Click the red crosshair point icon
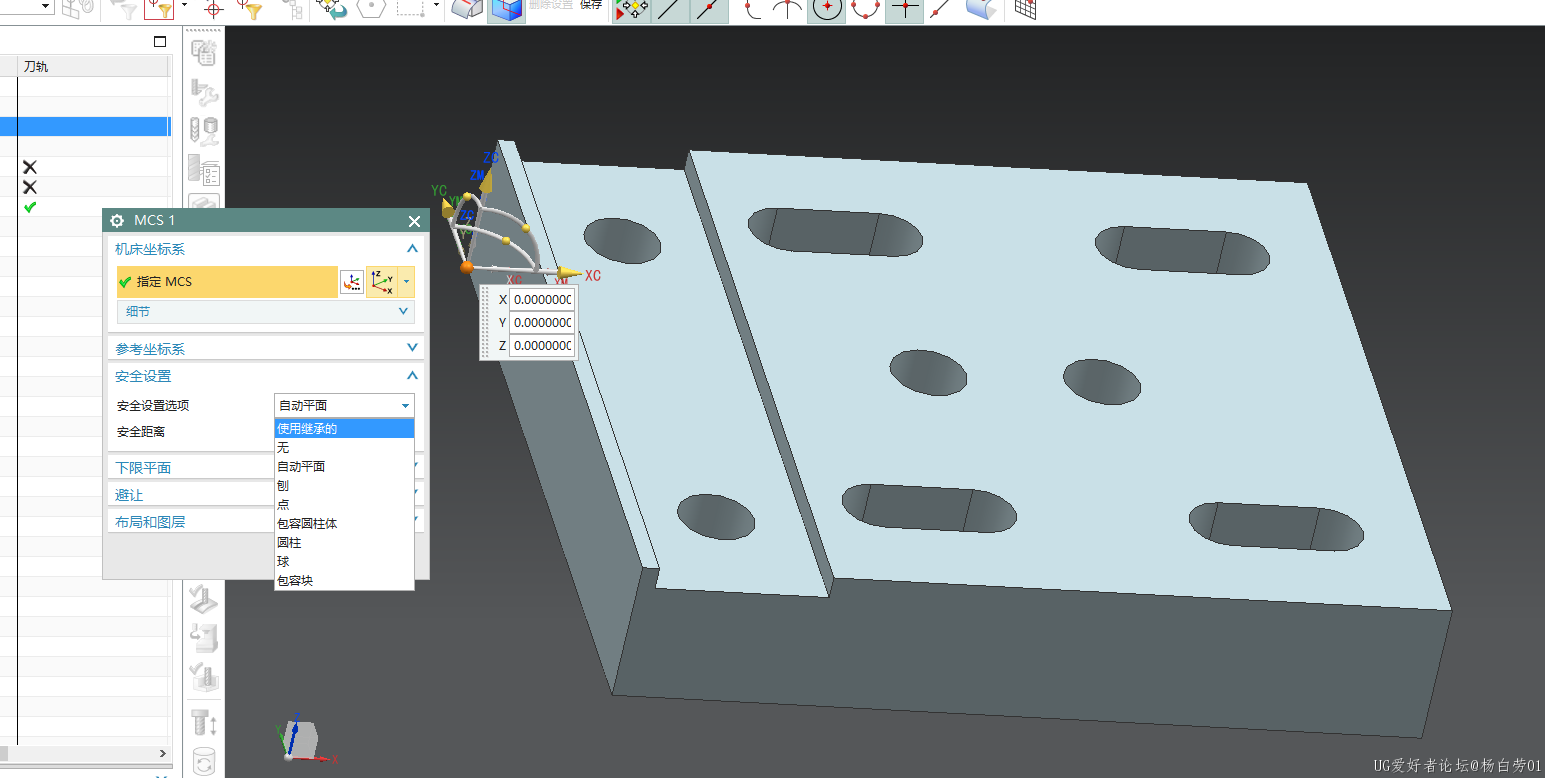 [x=212, y=10]
